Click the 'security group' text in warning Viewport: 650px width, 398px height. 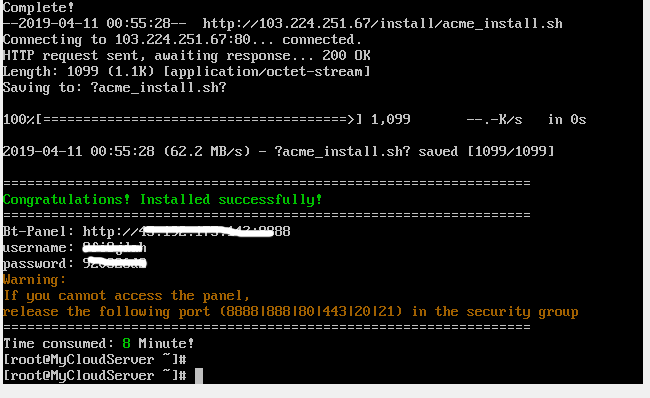522,311
